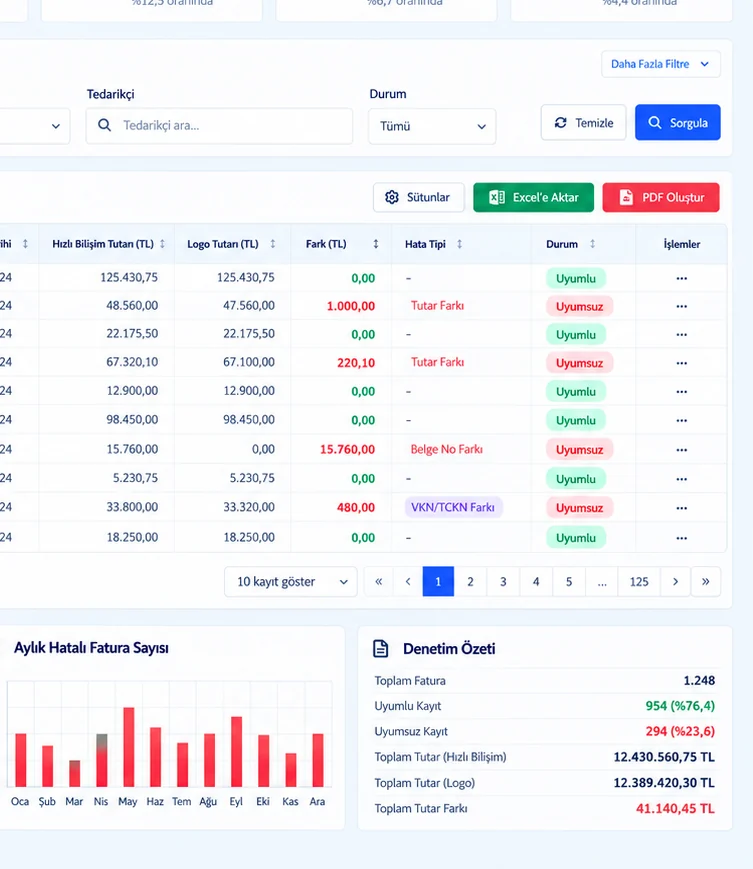
Task: Click Toplam Tutar Farkı value 41.140,45 TL
Action: [x=675, y=809]
